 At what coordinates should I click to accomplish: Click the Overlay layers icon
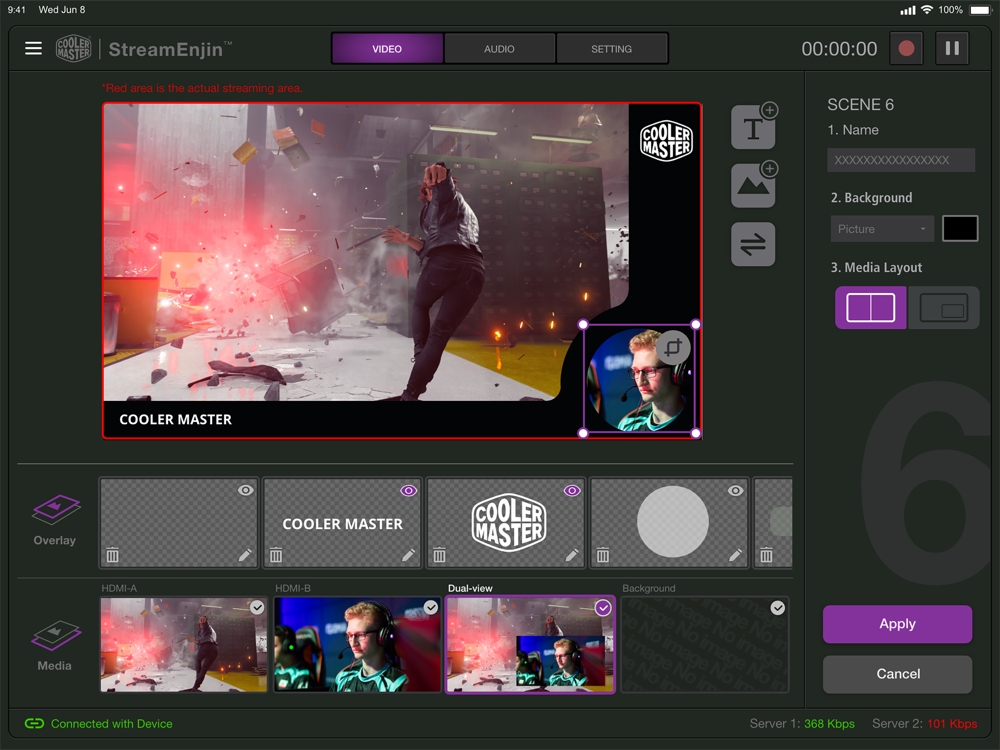pos(55,509)
